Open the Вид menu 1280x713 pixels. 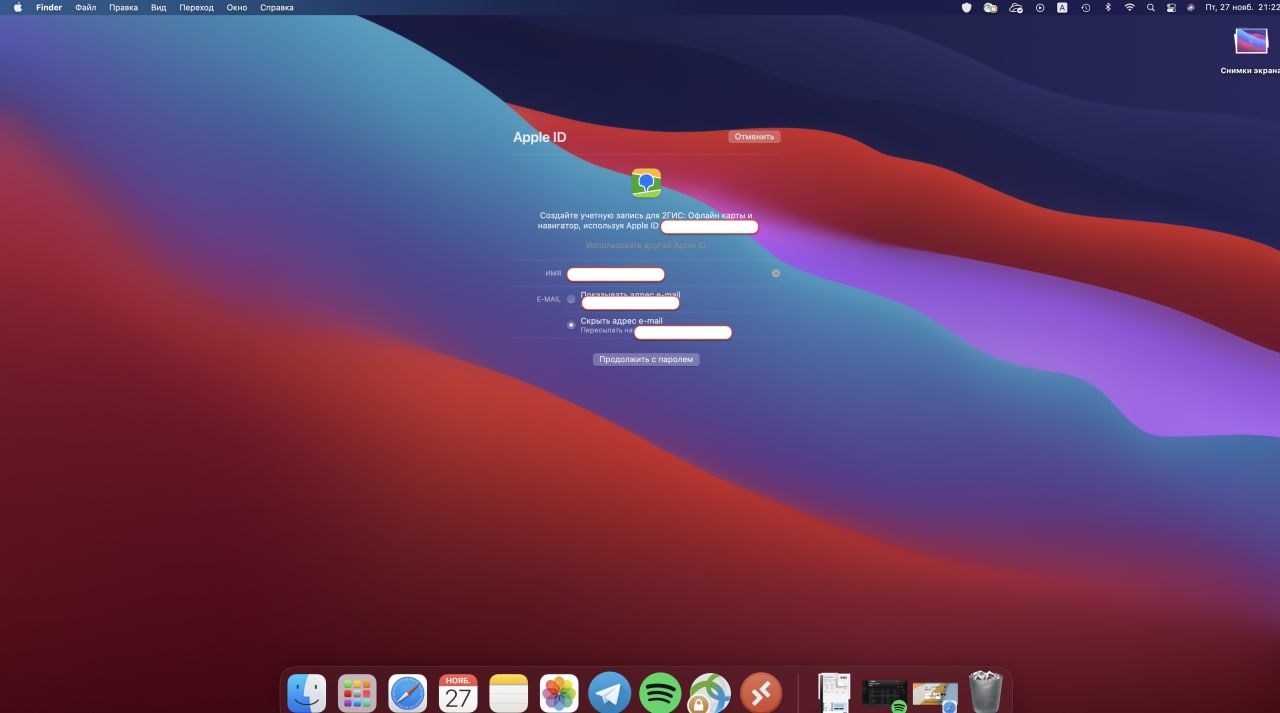tap(159, 7)
